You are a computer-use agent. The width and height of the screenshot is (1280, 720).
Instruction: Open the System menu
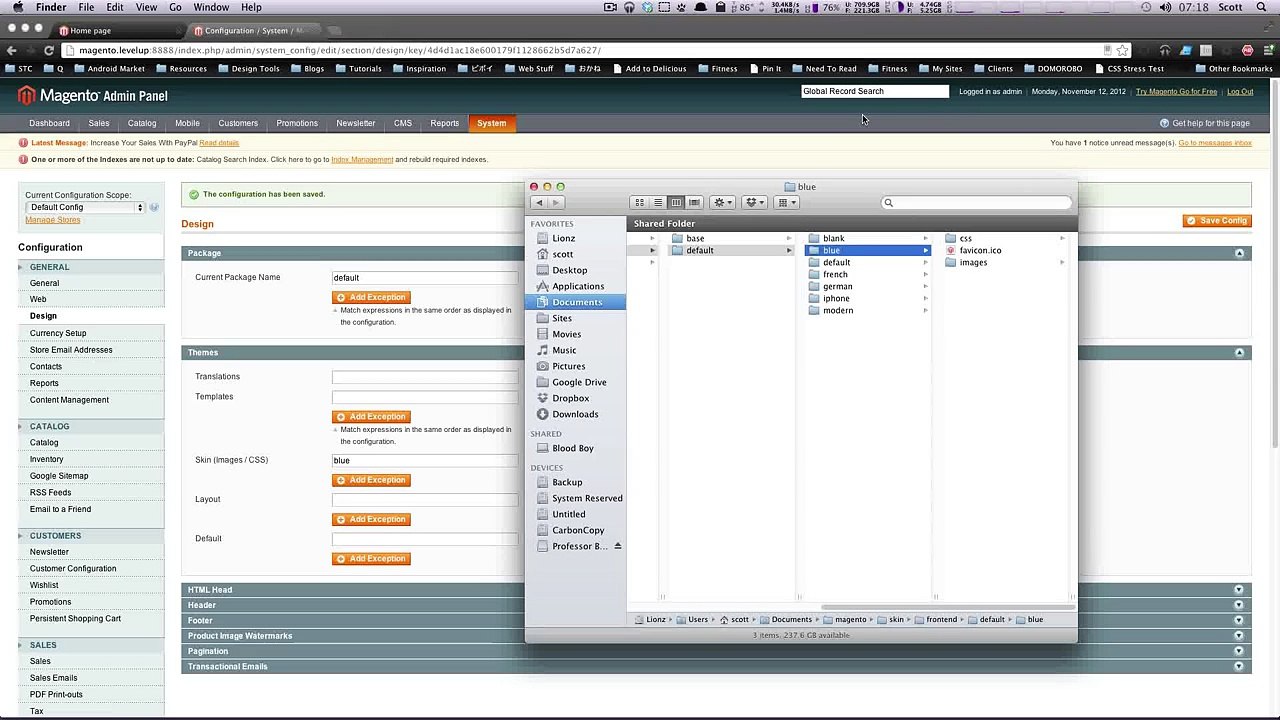491,123
